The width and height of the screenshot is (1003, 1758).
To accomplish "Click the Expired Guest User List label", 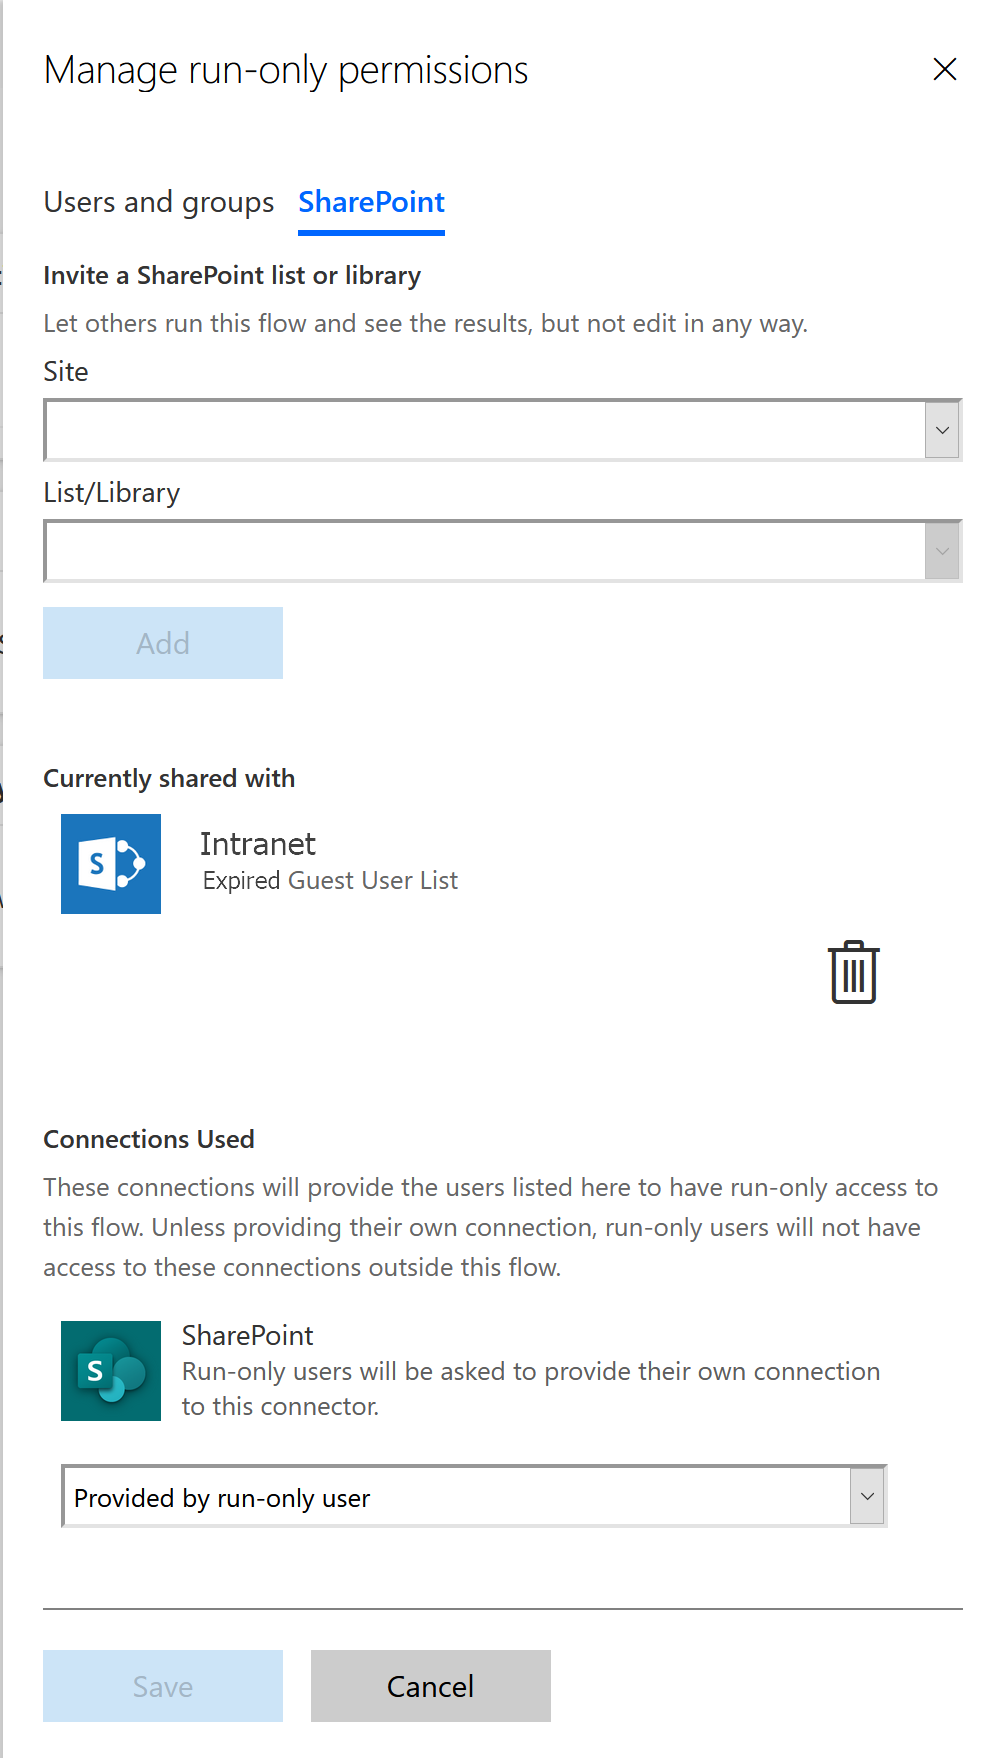I will coord(330,881).
